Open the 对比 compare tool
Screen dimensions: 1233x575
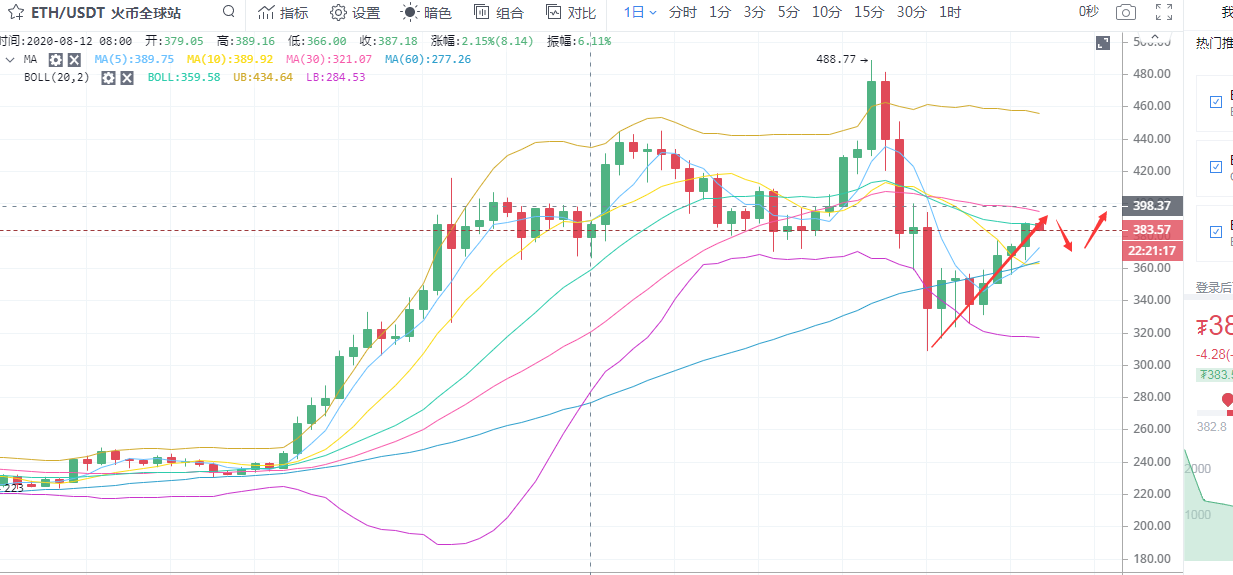click(x=571, y=13)
